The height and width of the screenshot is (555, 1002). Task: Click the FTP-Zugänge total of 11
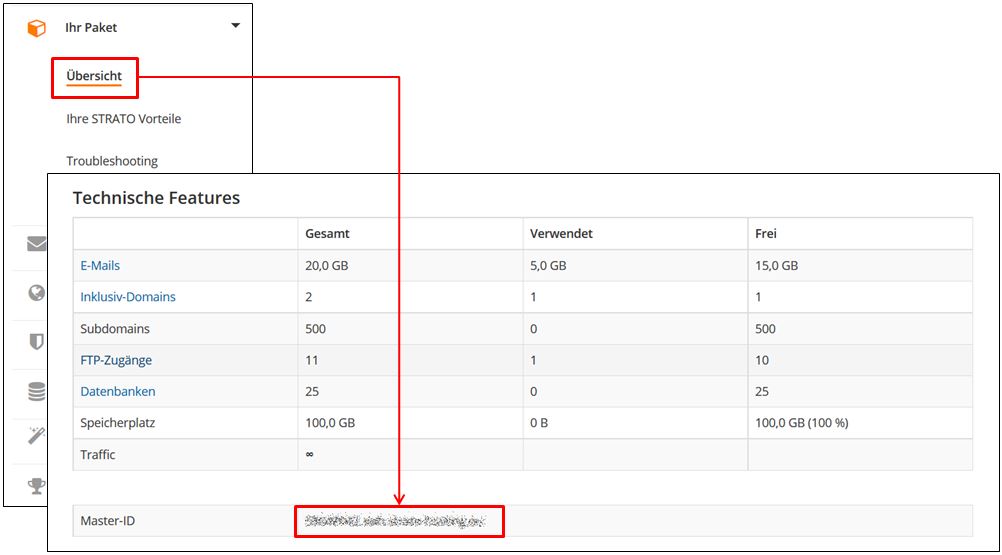pos(311,360)
